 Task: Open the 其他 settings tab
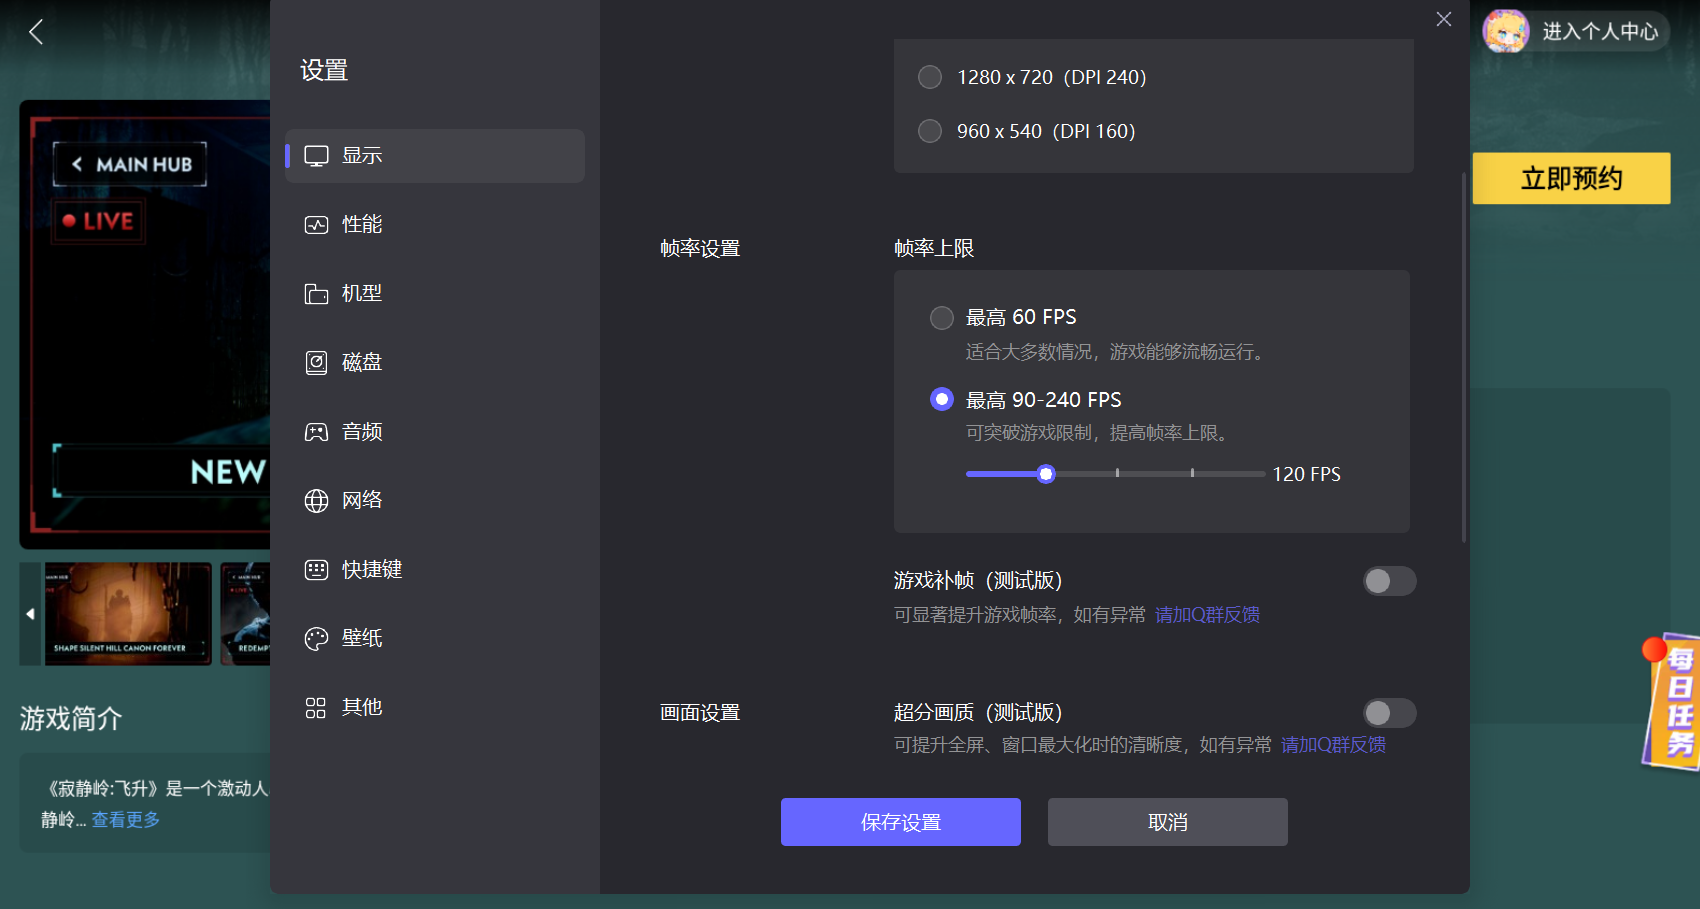[435, 708]
